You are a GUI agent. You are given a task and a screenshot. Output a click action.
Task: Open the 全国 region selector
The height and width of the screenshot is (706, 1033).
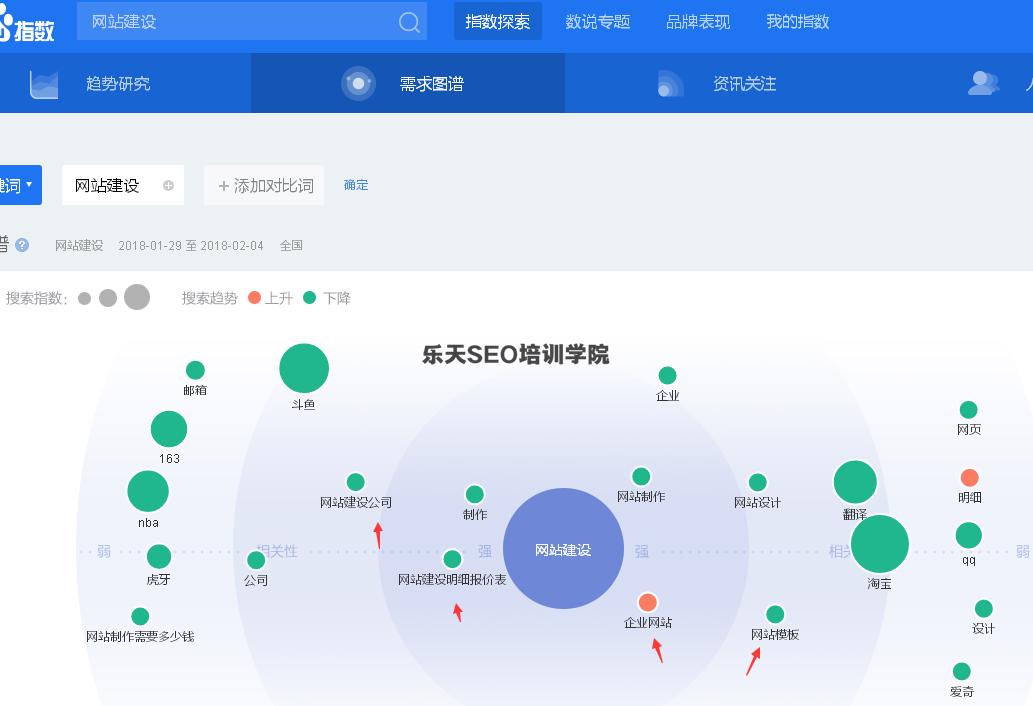click(291, 246)
